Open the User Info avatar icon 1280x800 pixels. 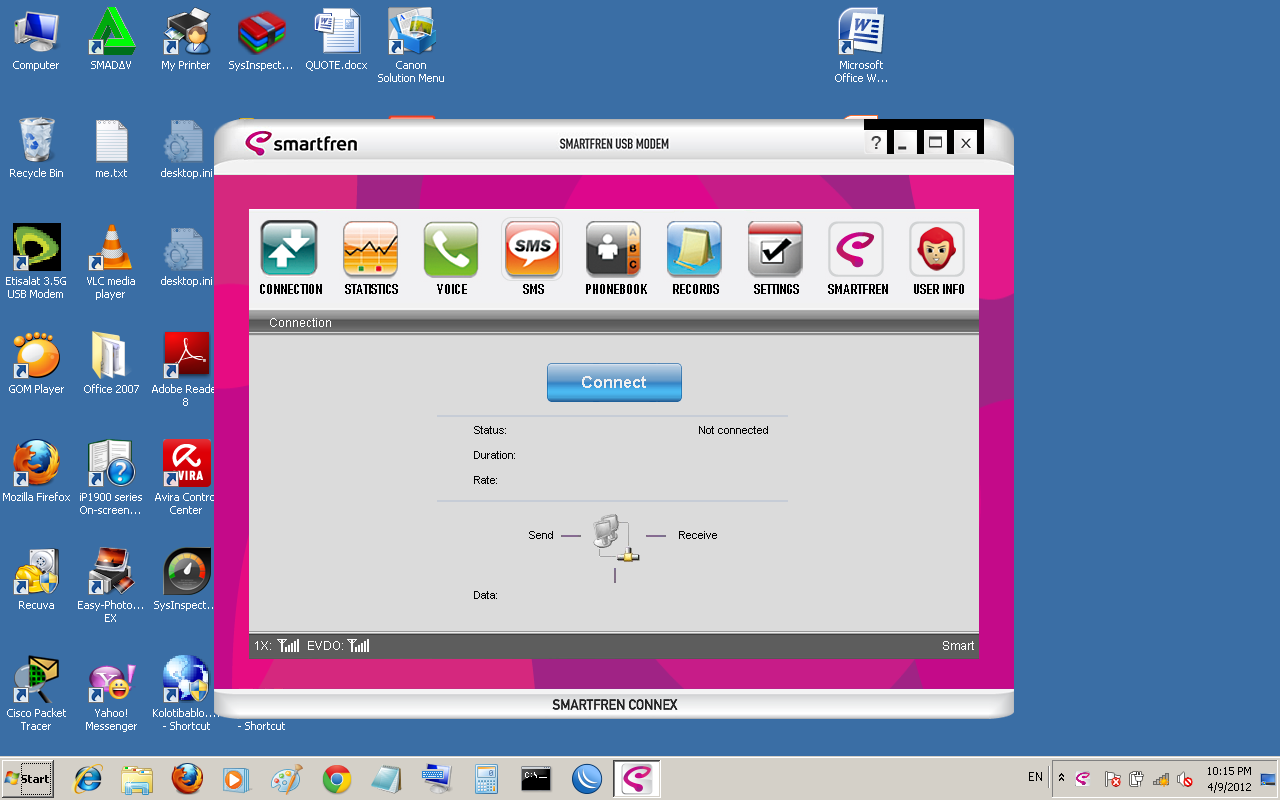tap(938, 249)
